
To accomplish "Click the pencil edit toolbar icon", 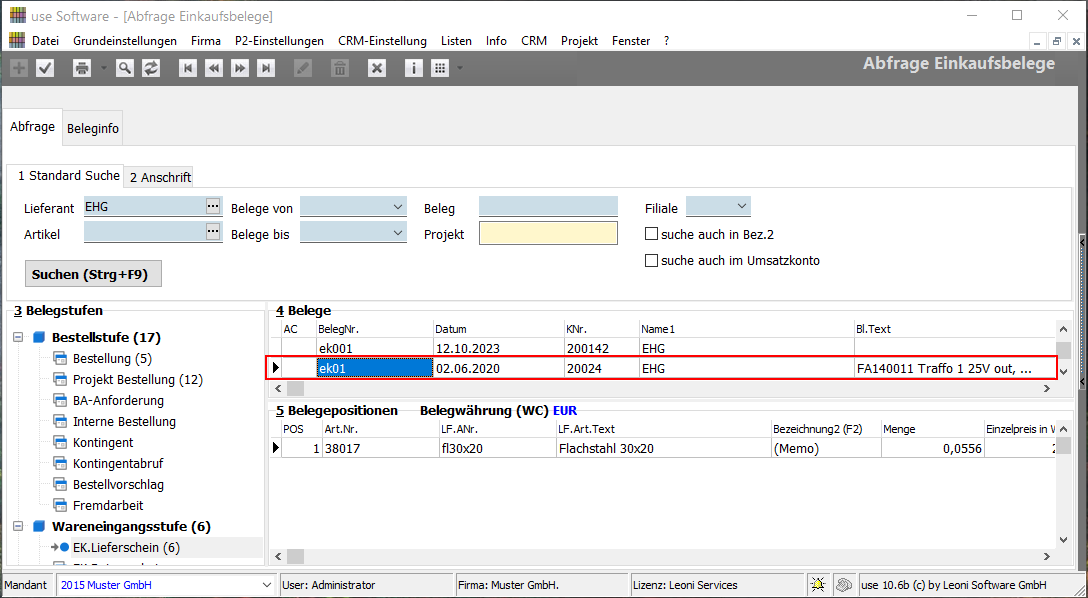I will pos(303,68).
